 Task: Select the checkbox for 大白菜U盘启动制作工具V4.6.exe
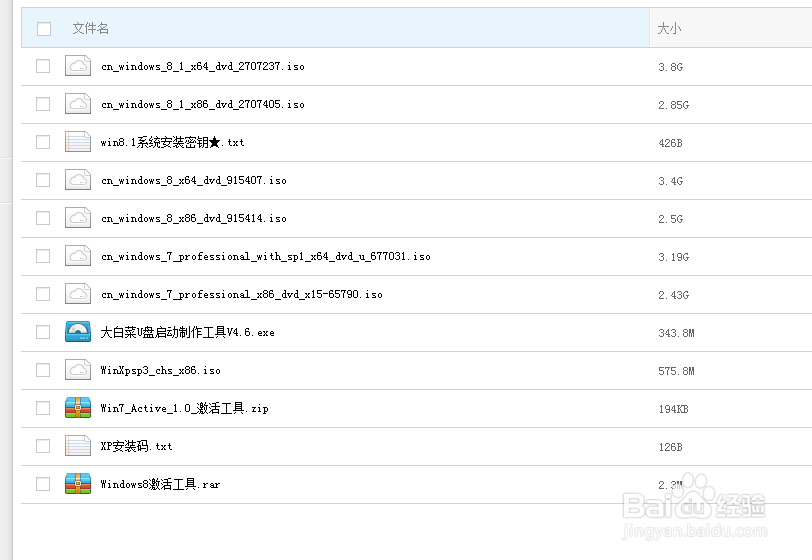coord(43,332)
